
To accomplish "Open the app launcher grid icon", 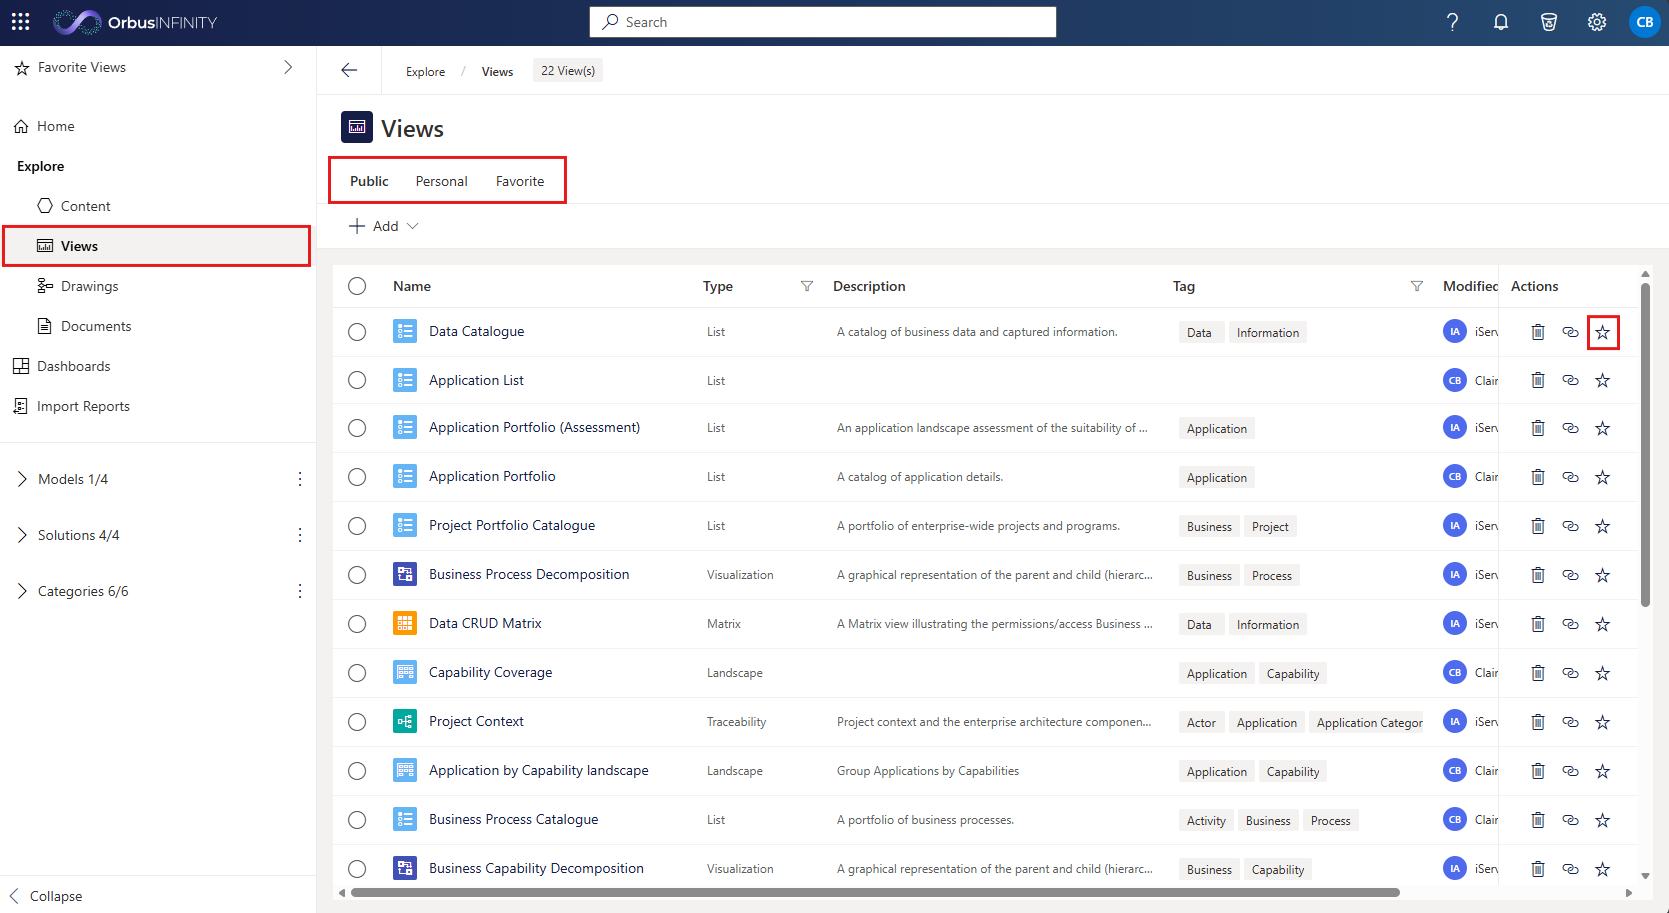I will tap(21, 22).
